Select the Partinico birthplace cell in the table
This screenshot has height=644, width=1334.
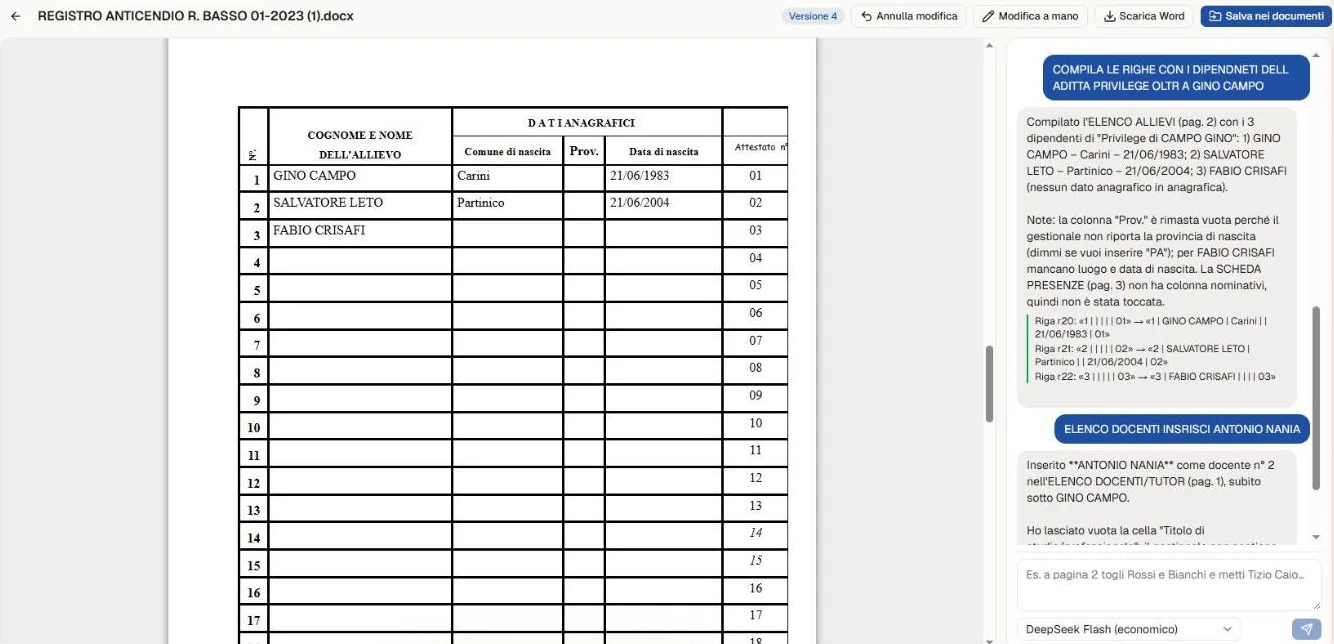(x=508, y=206)
